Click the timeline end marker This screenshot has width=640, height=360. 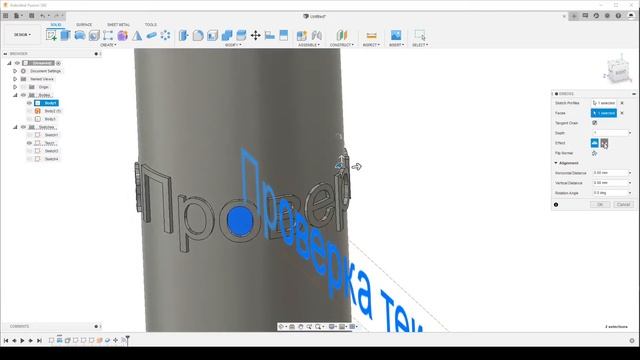[x=127, y=339]
